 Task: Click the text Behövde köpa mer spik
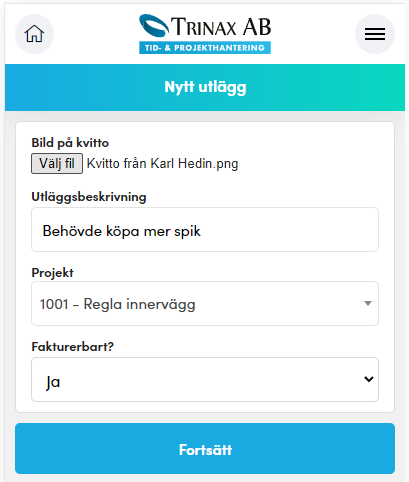pos(122,231)
